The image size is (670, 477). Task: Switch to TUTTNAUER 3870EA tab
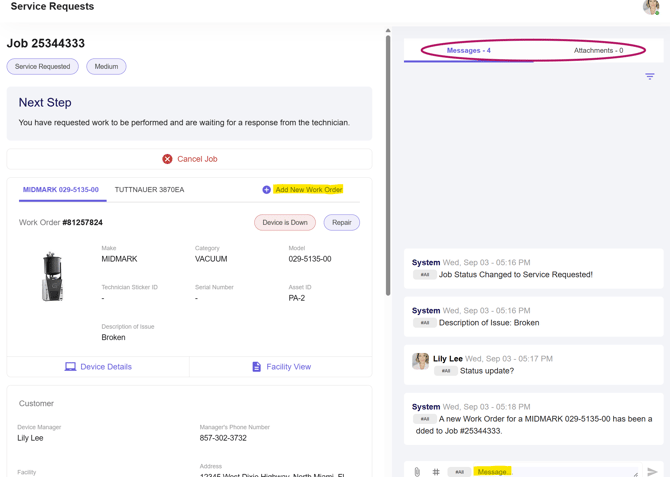click(x=149, y=189)
